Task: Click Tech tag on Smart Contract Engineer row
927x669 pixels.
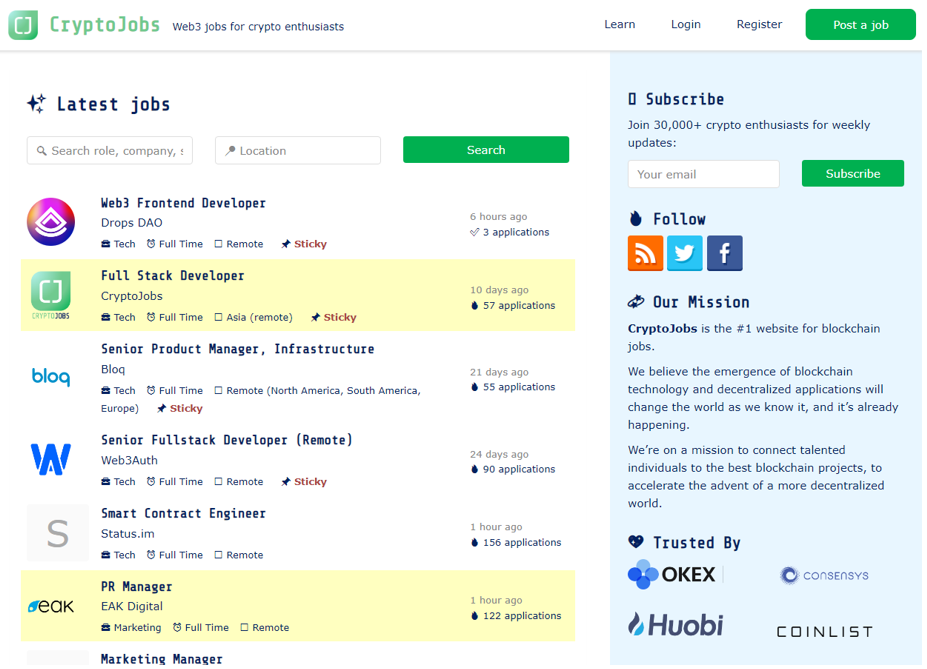Action: (118, 555)
